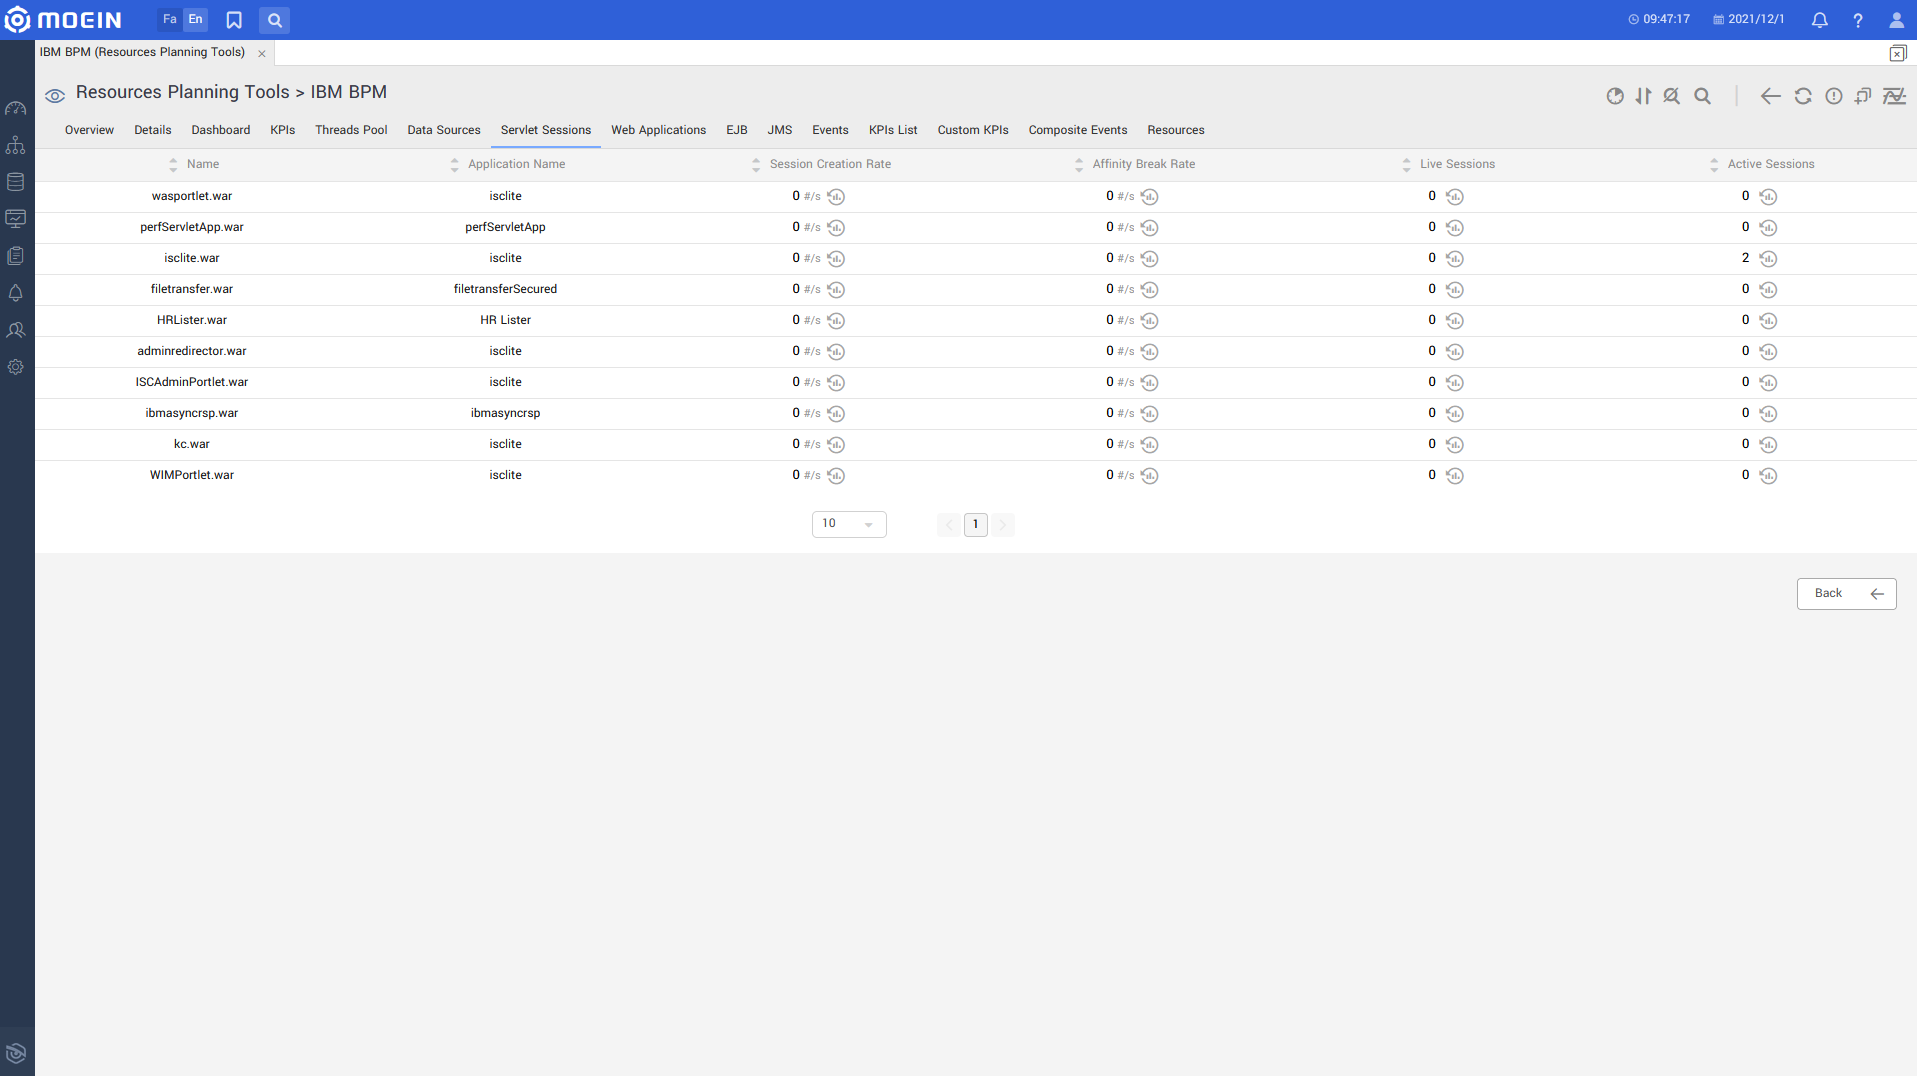Sort by Affinity Break Rate column

click(1134, 164)
